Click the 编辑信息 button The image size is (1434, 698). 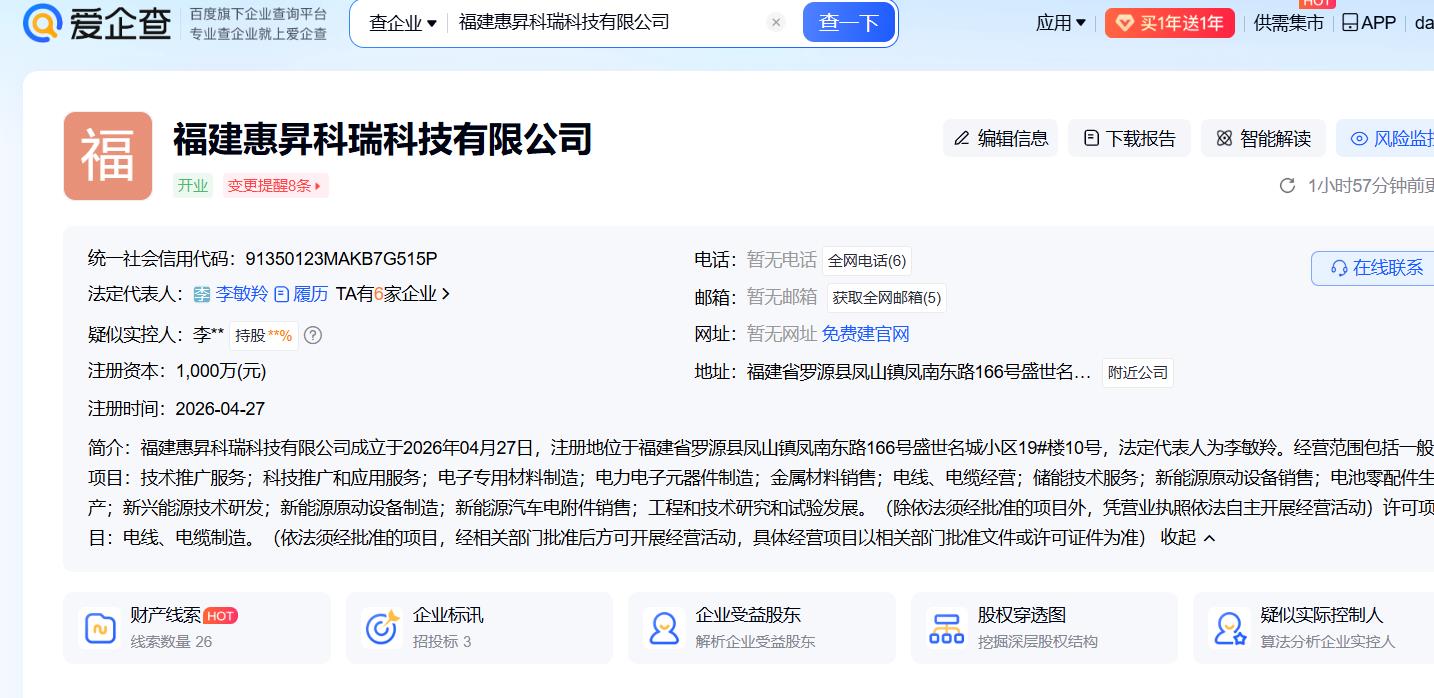pos(1000,138)
